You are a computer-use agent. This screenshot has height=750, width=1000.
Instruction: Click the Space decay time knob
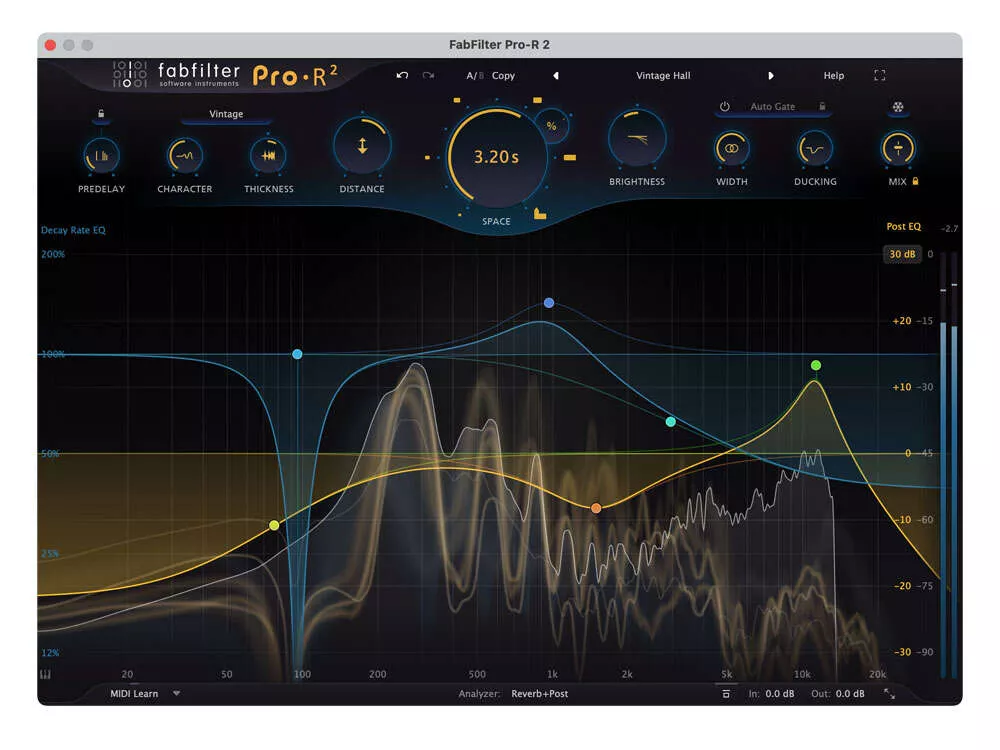[x=497, y=157]
